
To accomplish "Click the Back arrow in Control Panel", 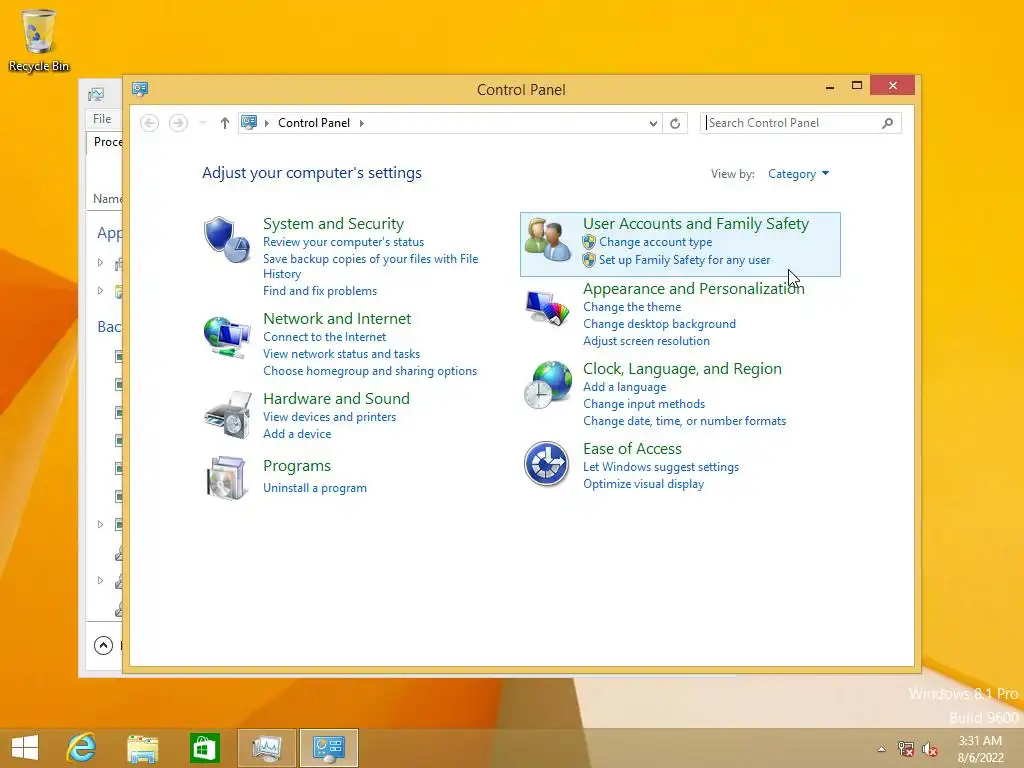I will coord(150,123).
